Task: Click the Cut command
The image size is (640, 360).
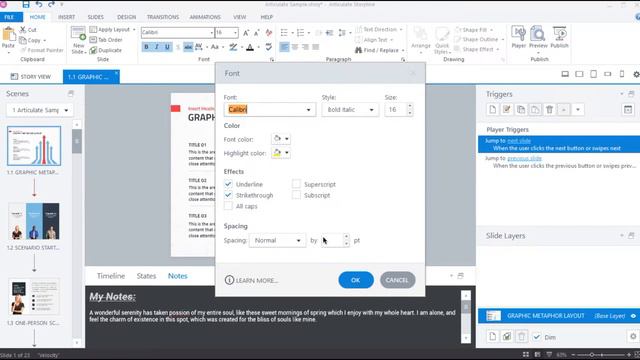Action: [28, 30]
